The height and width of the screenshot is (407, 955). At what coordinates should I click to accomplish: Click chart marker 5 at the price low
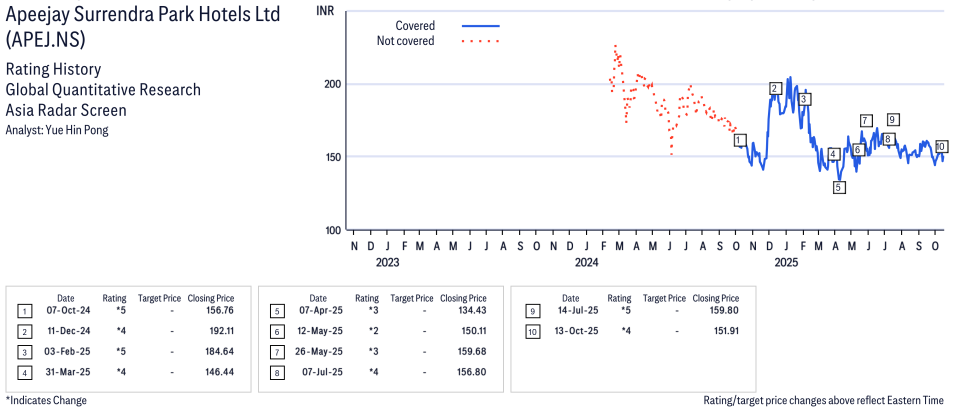click(838, 187)
